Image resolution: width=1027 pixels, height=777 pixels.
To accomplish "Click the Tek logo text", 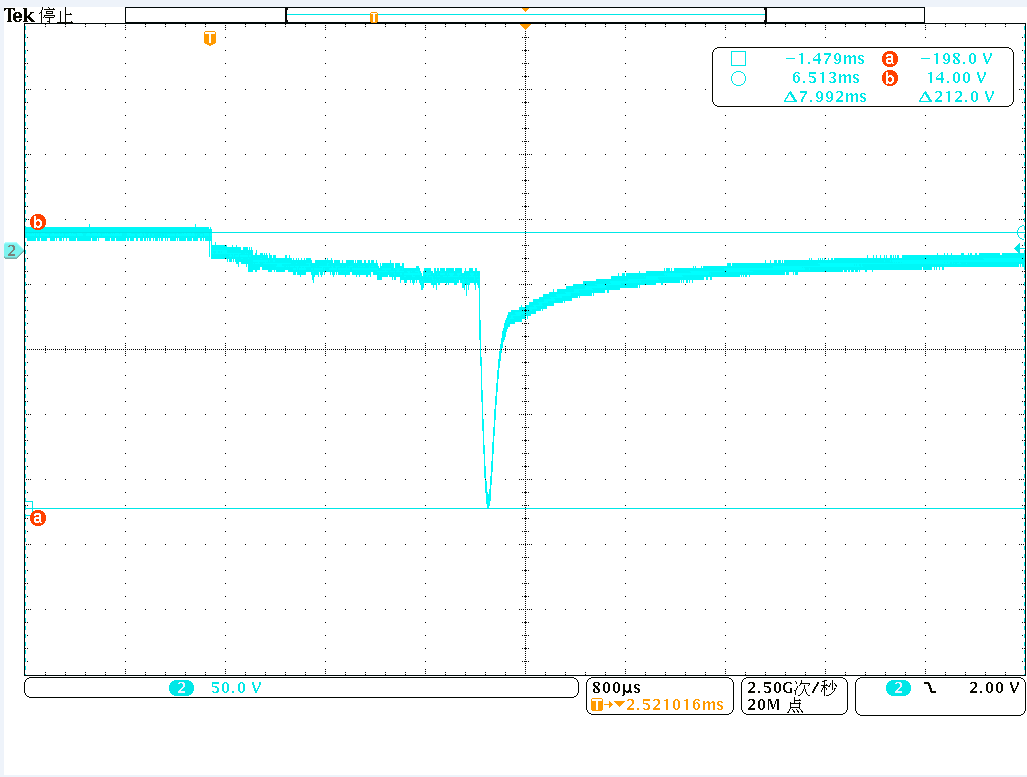I will [x=19, y=16].
